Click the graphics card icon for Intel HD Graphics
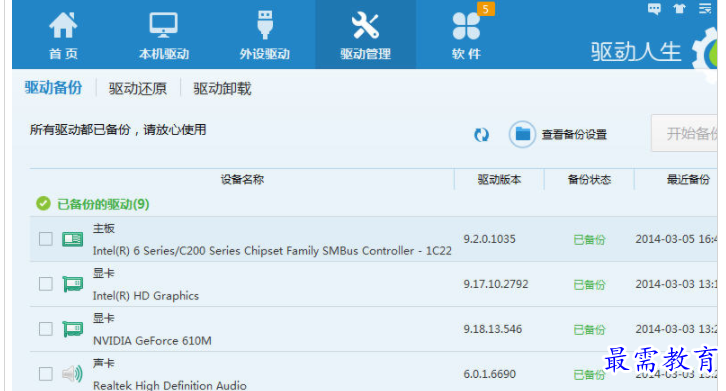 click(x=73, y=284)
